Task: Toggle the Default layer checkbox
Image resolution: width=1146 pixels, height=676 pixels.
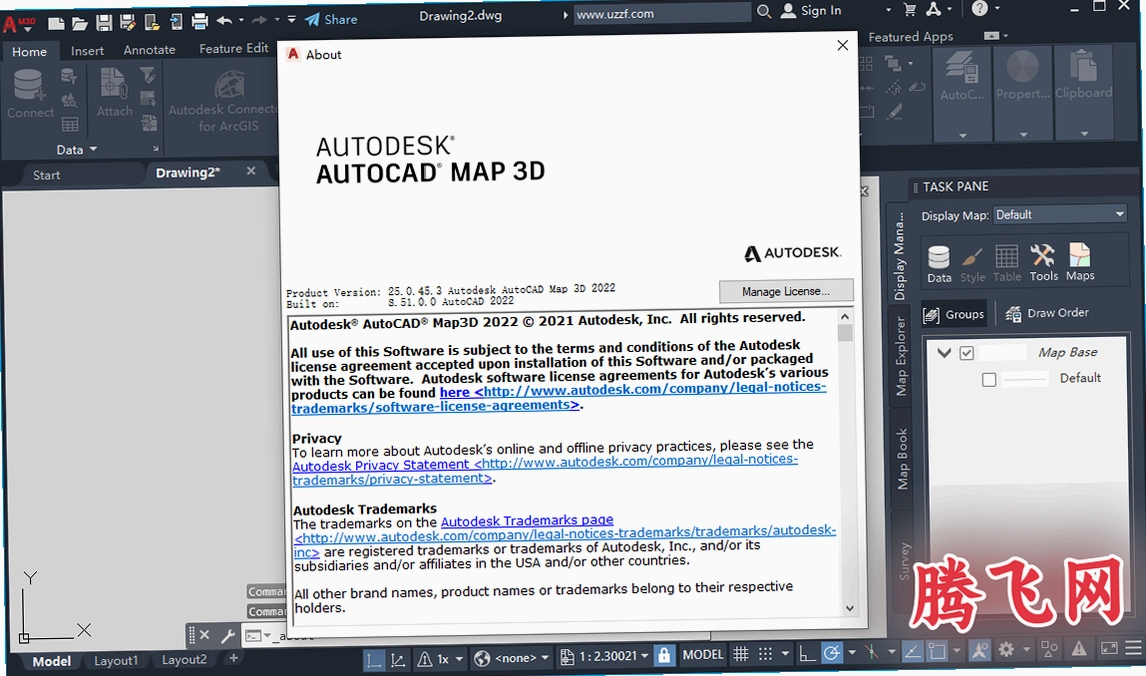Action: (989, 379)
